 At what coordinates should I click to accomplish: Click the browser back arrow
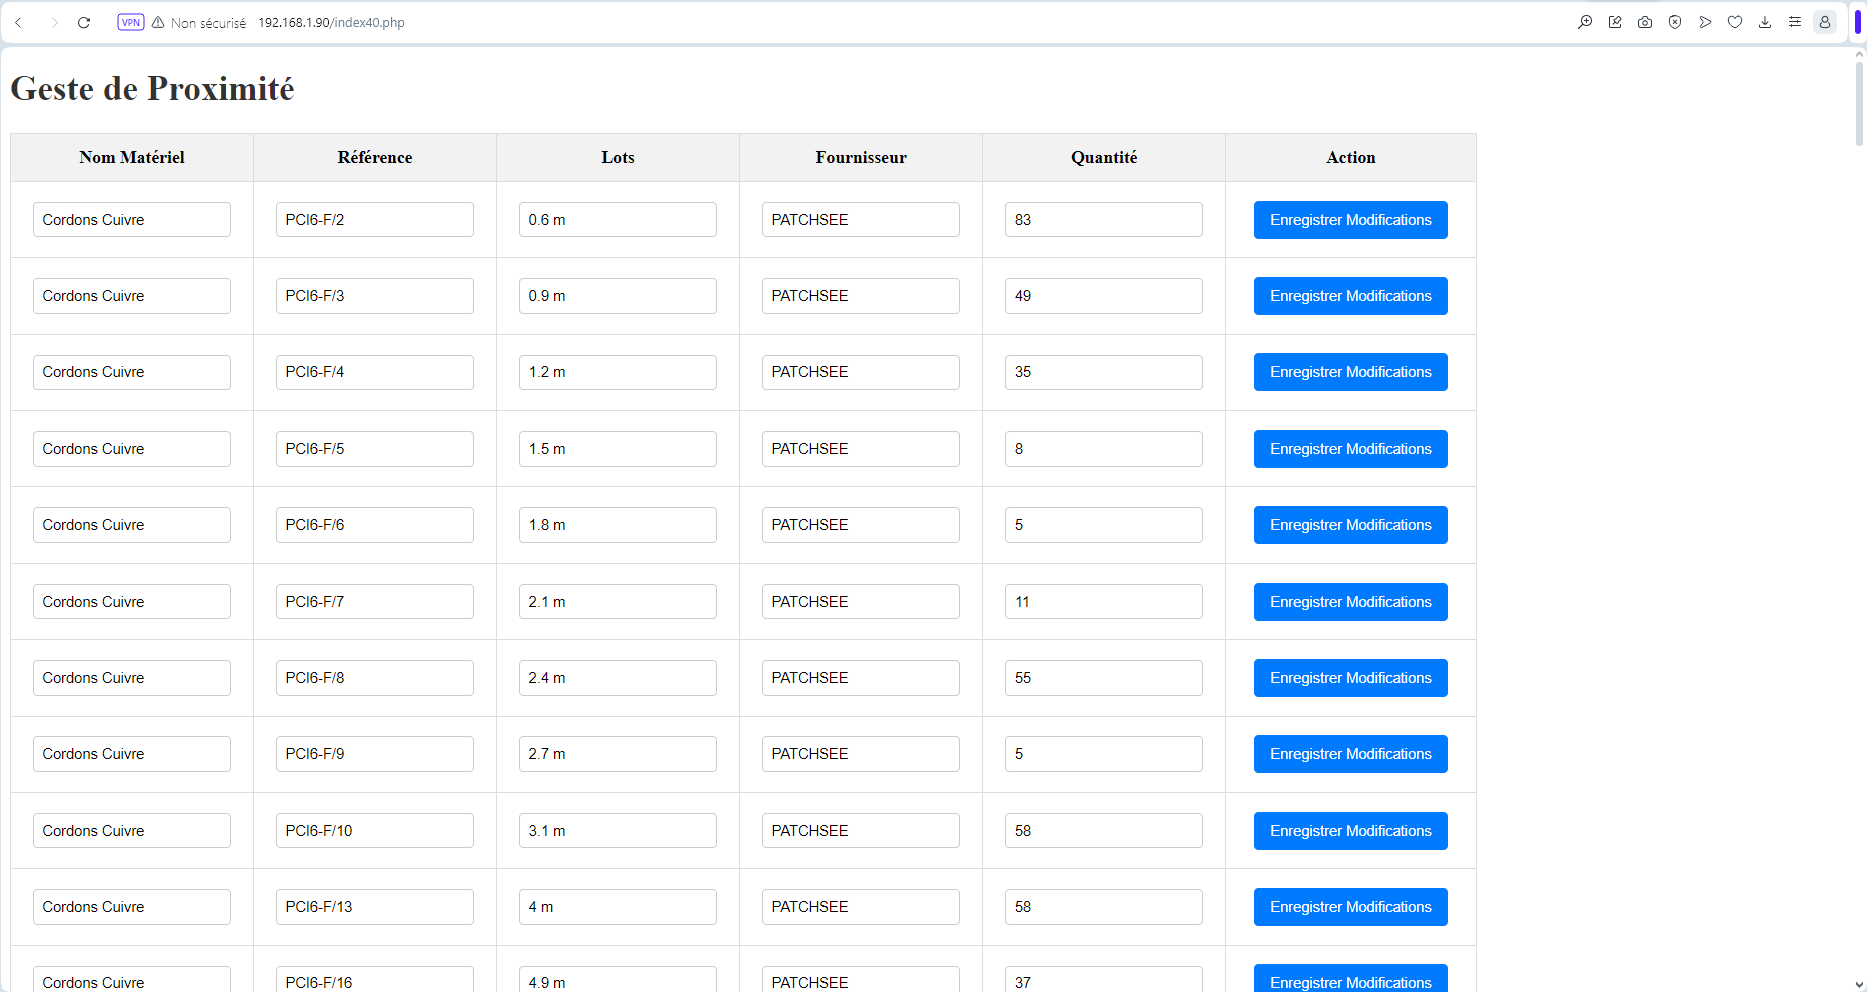pos(18,22)
